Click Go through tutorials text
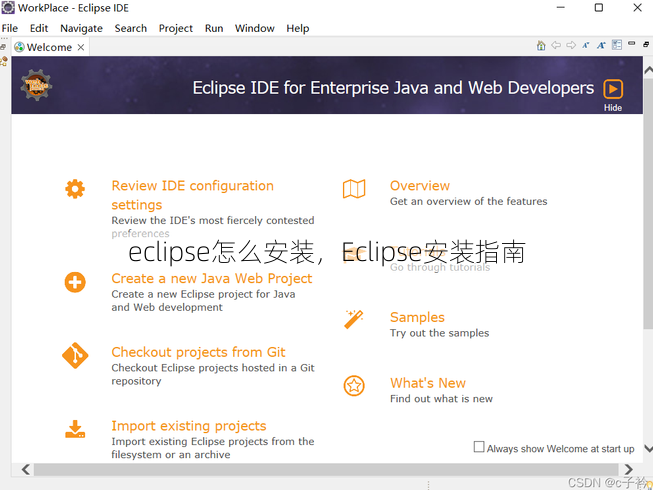Image resolution: width=653 pixels, height=490 pixels. click(x=440, y=267)
